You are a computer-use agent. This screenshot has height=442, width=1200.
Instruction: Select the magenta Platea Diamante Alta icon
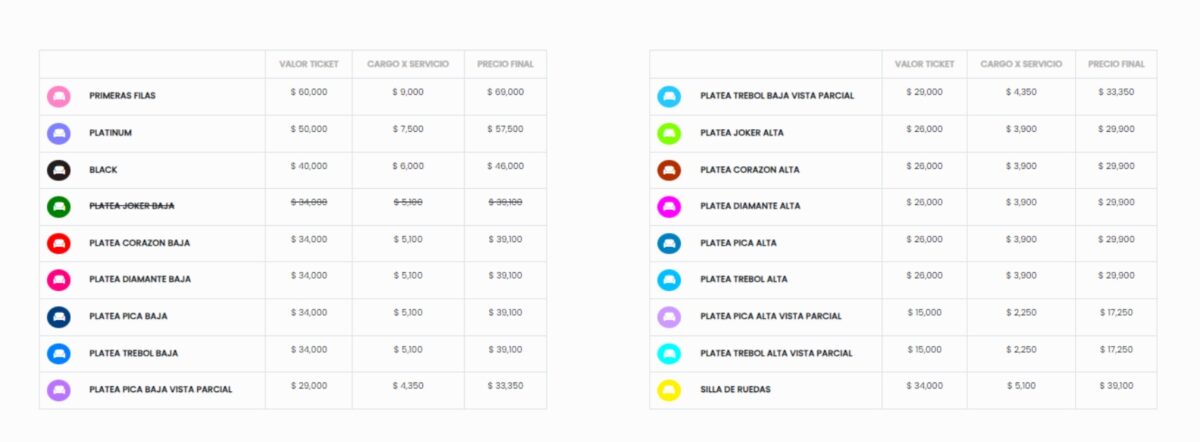[669, 207]
